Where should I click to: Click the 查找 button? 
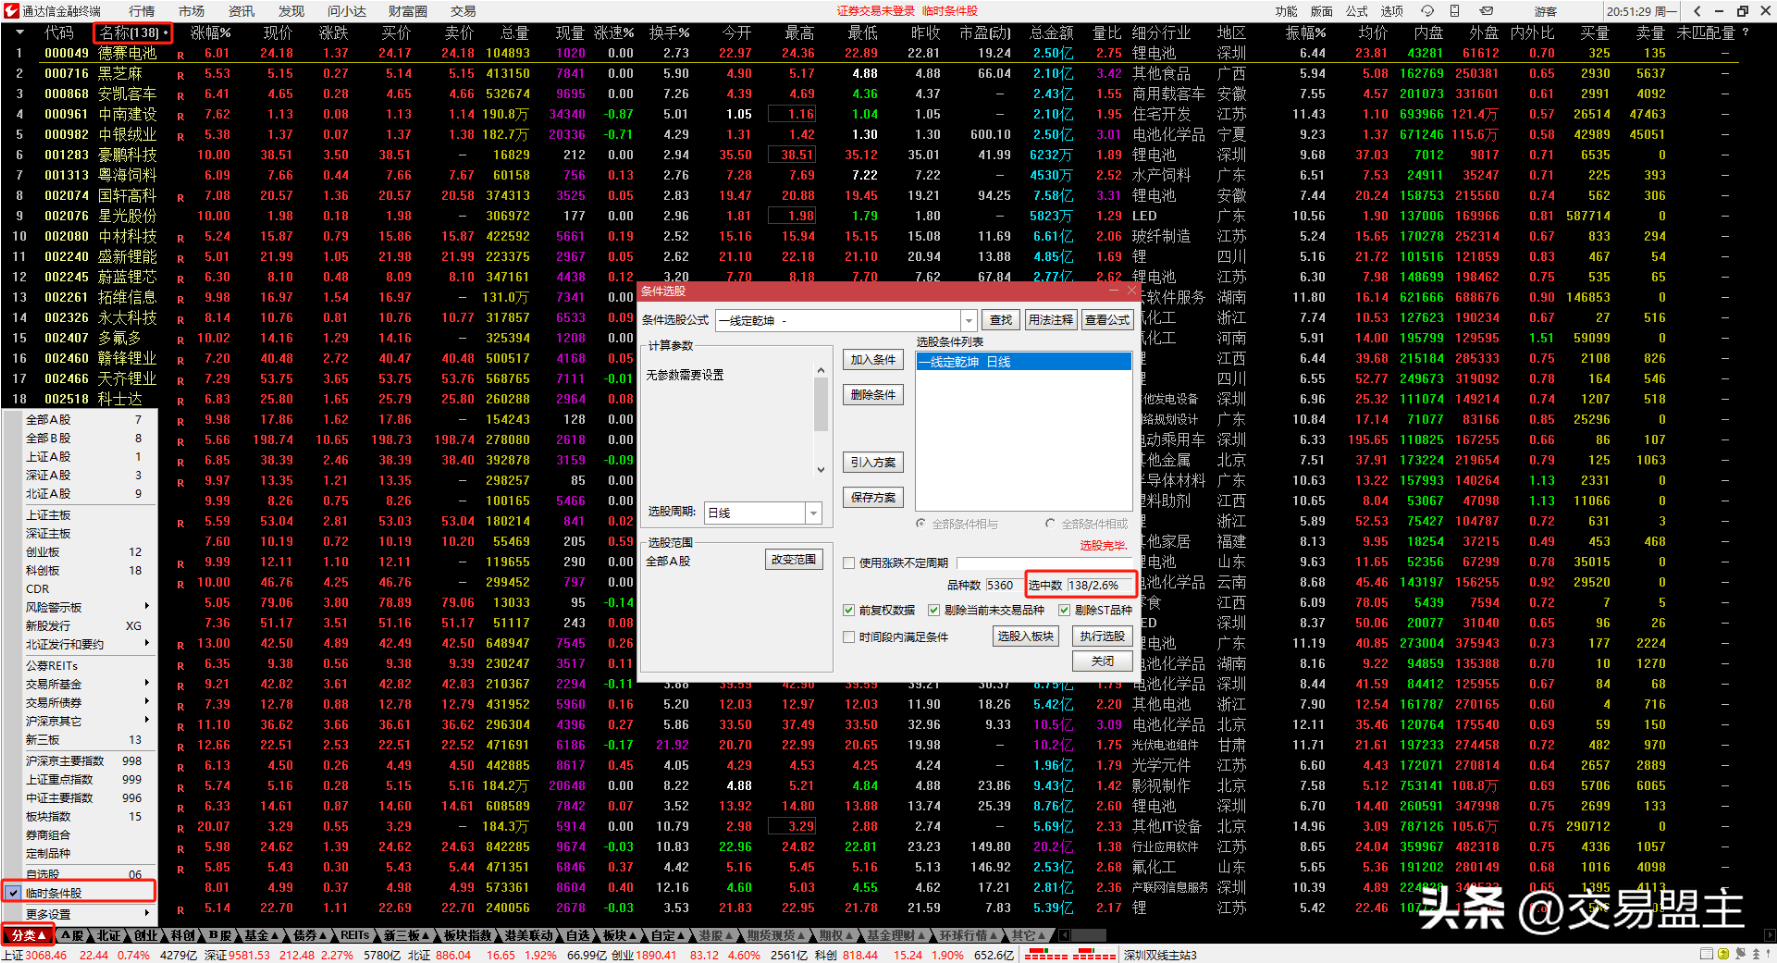[x=1000, y=320]
